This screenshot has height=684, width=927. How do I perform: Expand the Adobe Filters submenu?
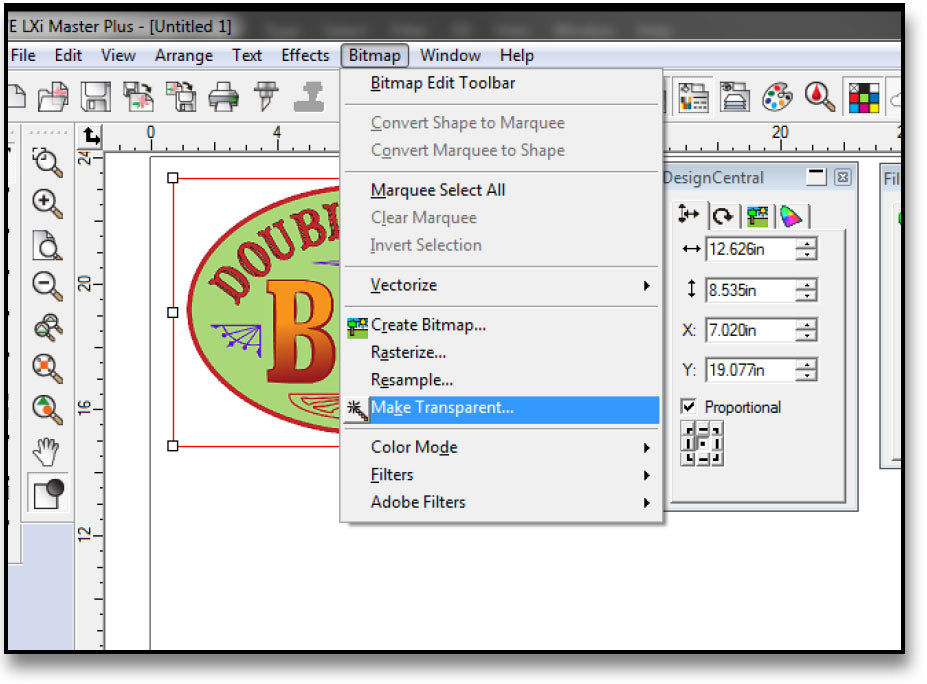501,503
